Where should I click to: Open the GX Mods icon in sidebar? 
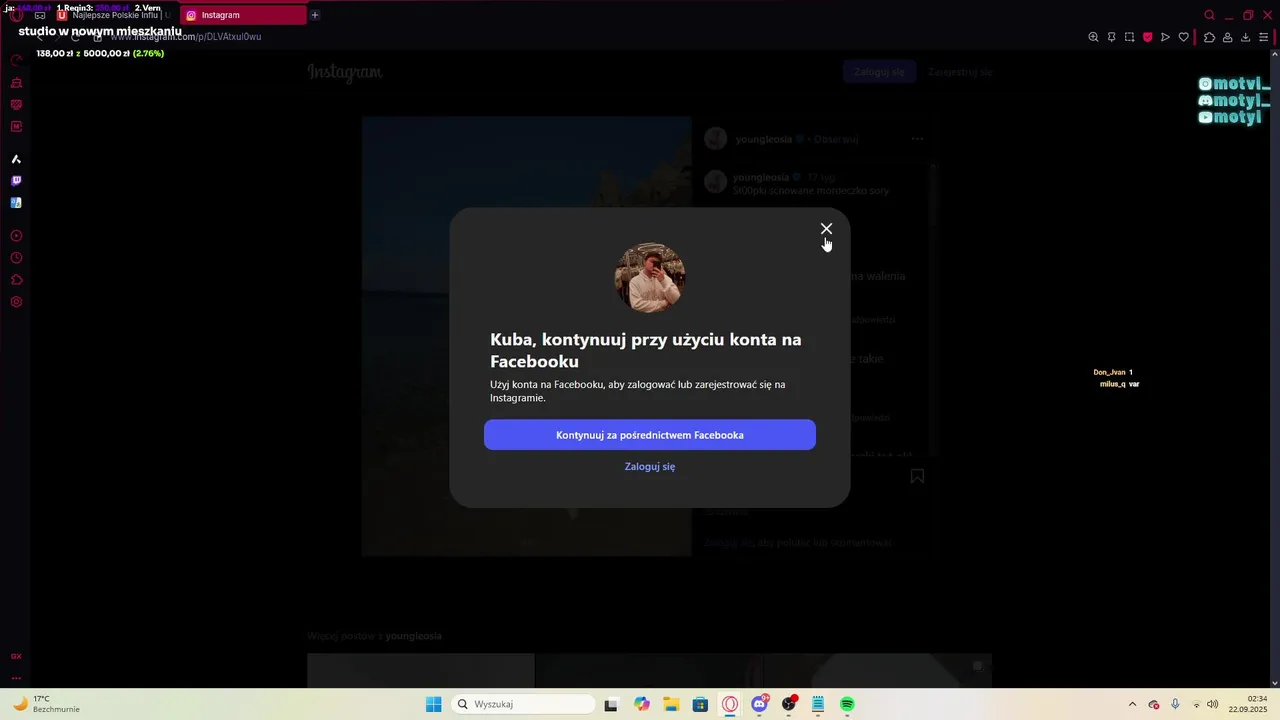point(16,127)
